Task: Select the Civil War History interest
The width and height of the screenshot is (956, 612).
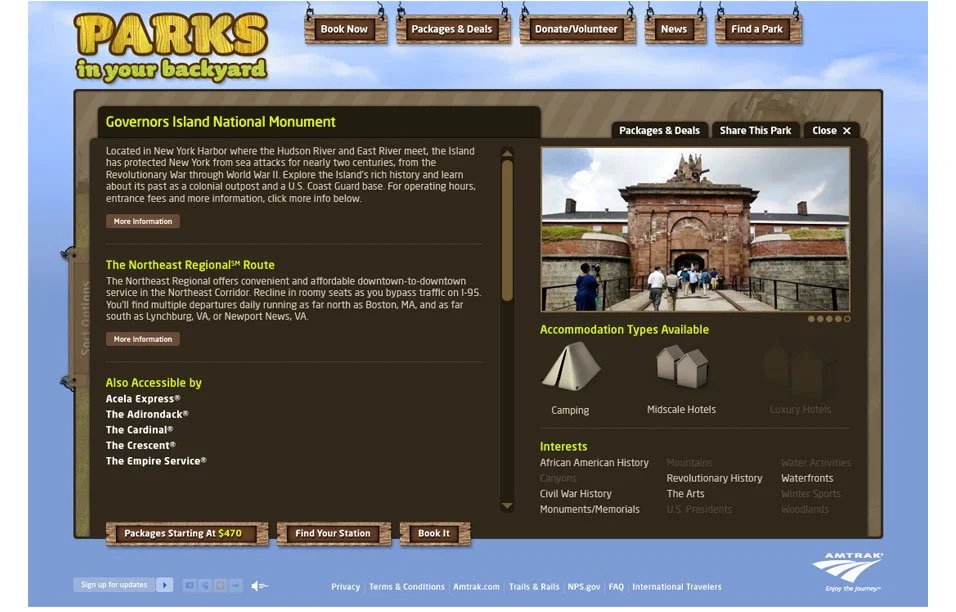Action: pyautogui.click(x=576, y=494)
